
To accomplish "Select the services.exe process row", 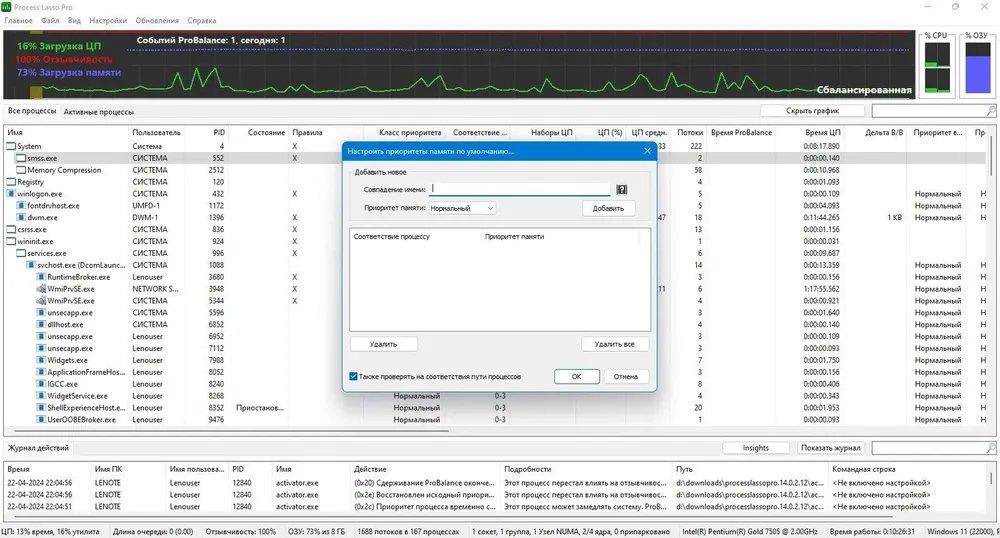I will tap(494, 253).
